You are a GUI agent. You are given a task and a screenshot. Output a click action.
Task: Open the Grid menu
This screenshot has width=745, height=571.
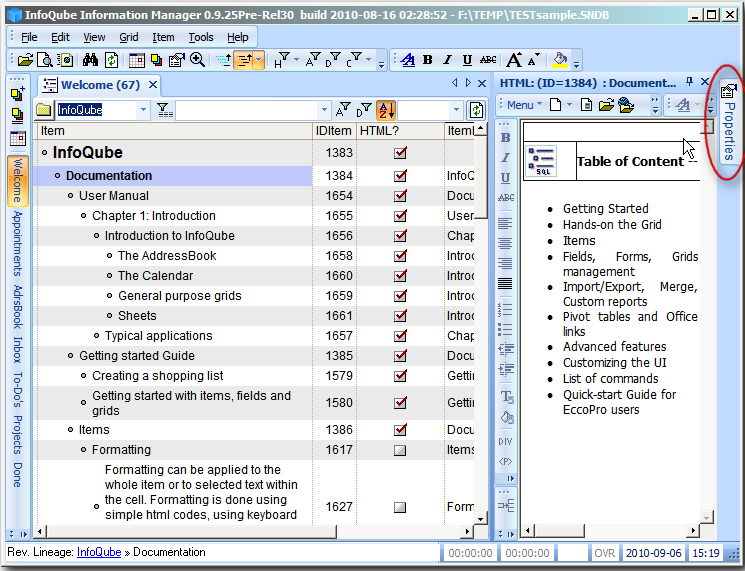(129, 37)
